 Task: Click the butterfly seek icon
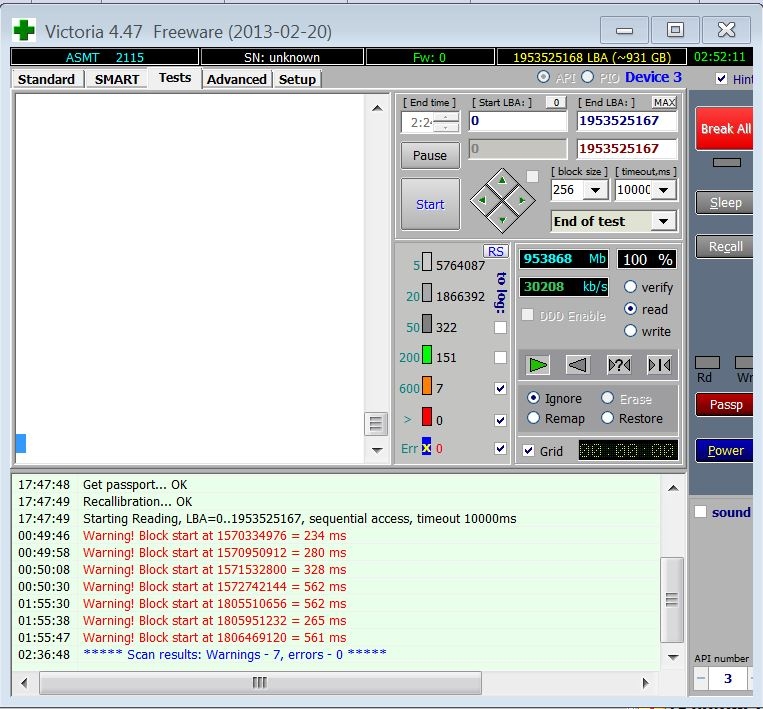659,364
